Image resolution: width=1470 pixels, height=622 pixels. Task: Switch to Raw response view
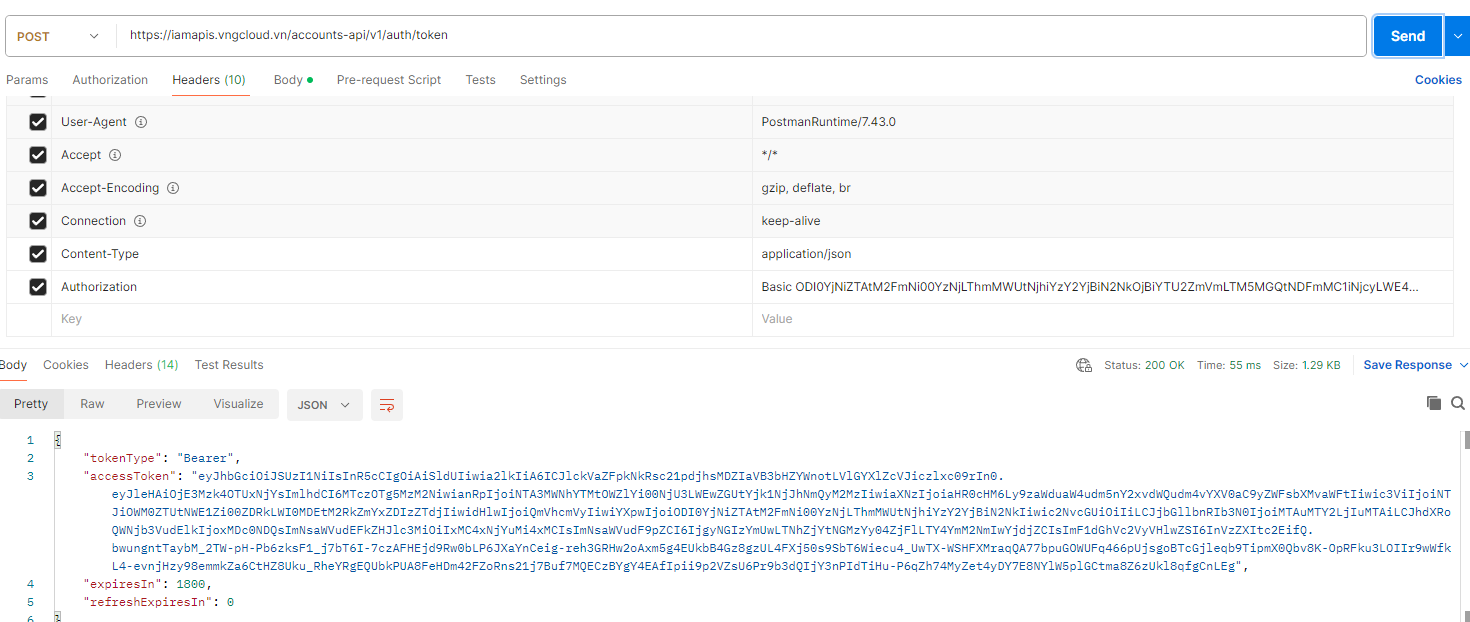pyautogui.click(x=92, y=404)
